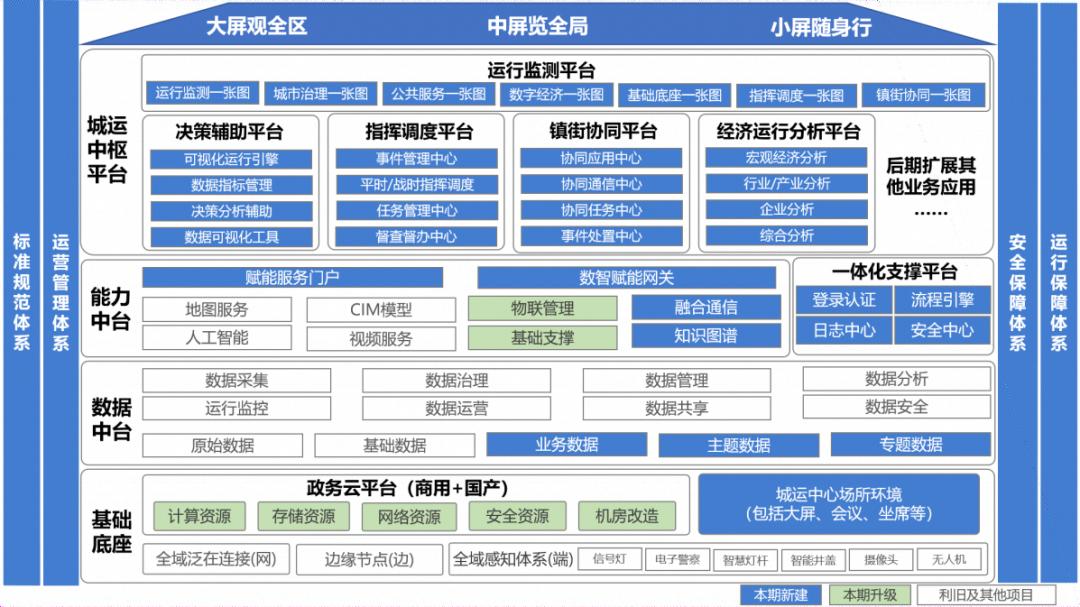Open the 数智赋能网关 link
This screenshot has height=607, width=1080.
point(629,278)
